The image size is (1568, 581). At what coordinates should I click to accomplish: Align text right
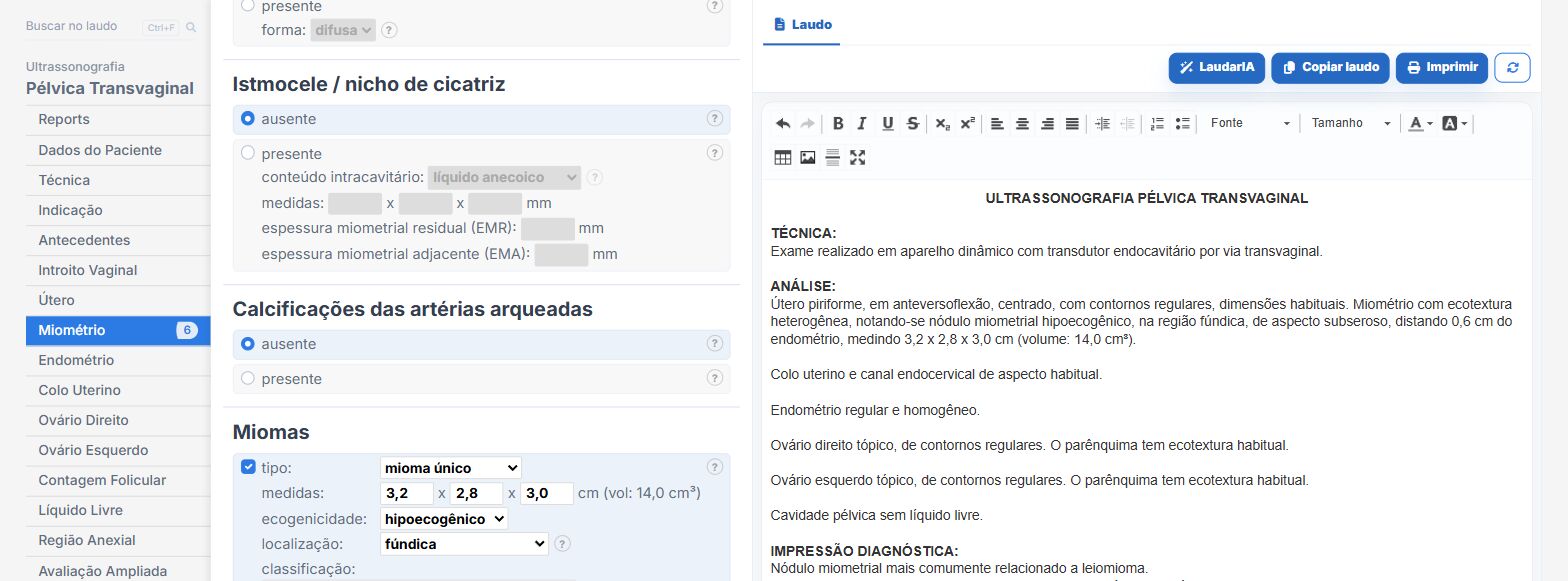1047,124
